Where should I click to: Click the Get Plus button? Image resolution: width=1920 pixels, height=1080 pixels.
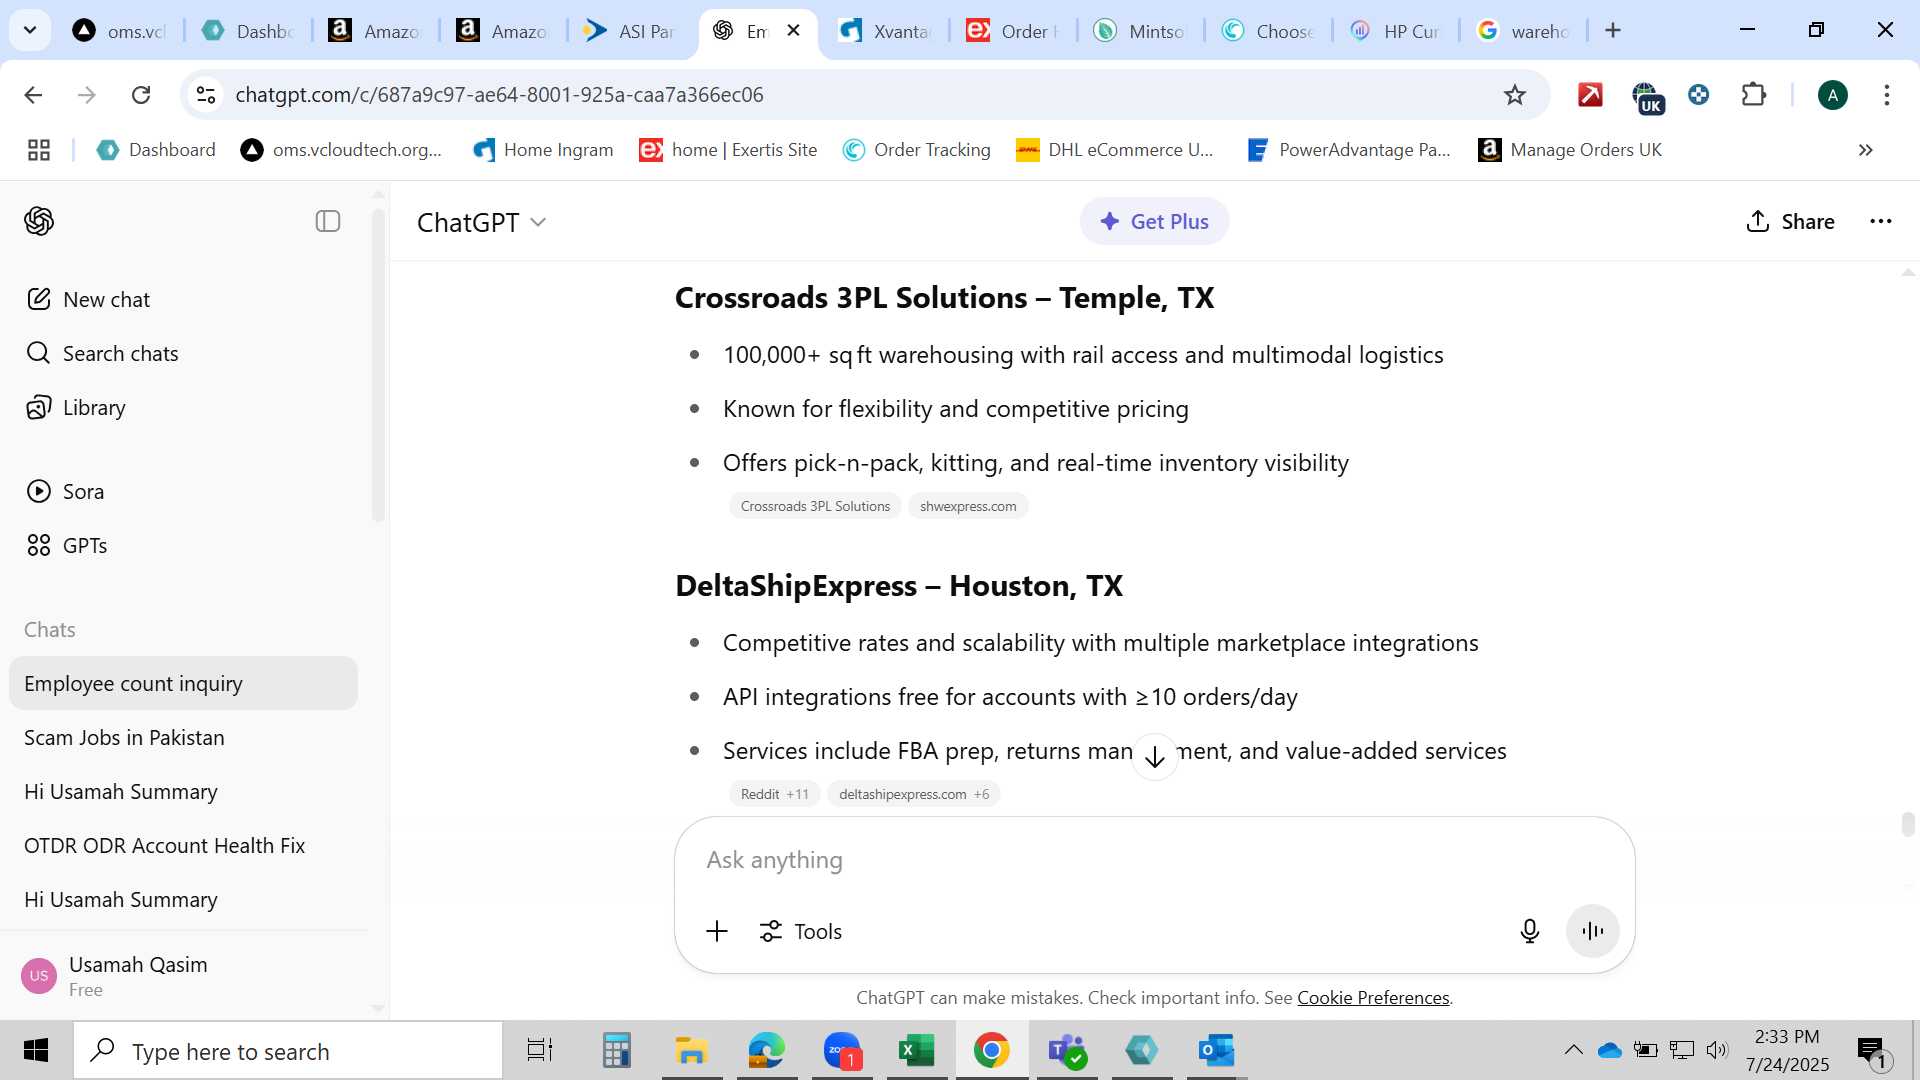pyautogui.click(x=1154, y=221)
